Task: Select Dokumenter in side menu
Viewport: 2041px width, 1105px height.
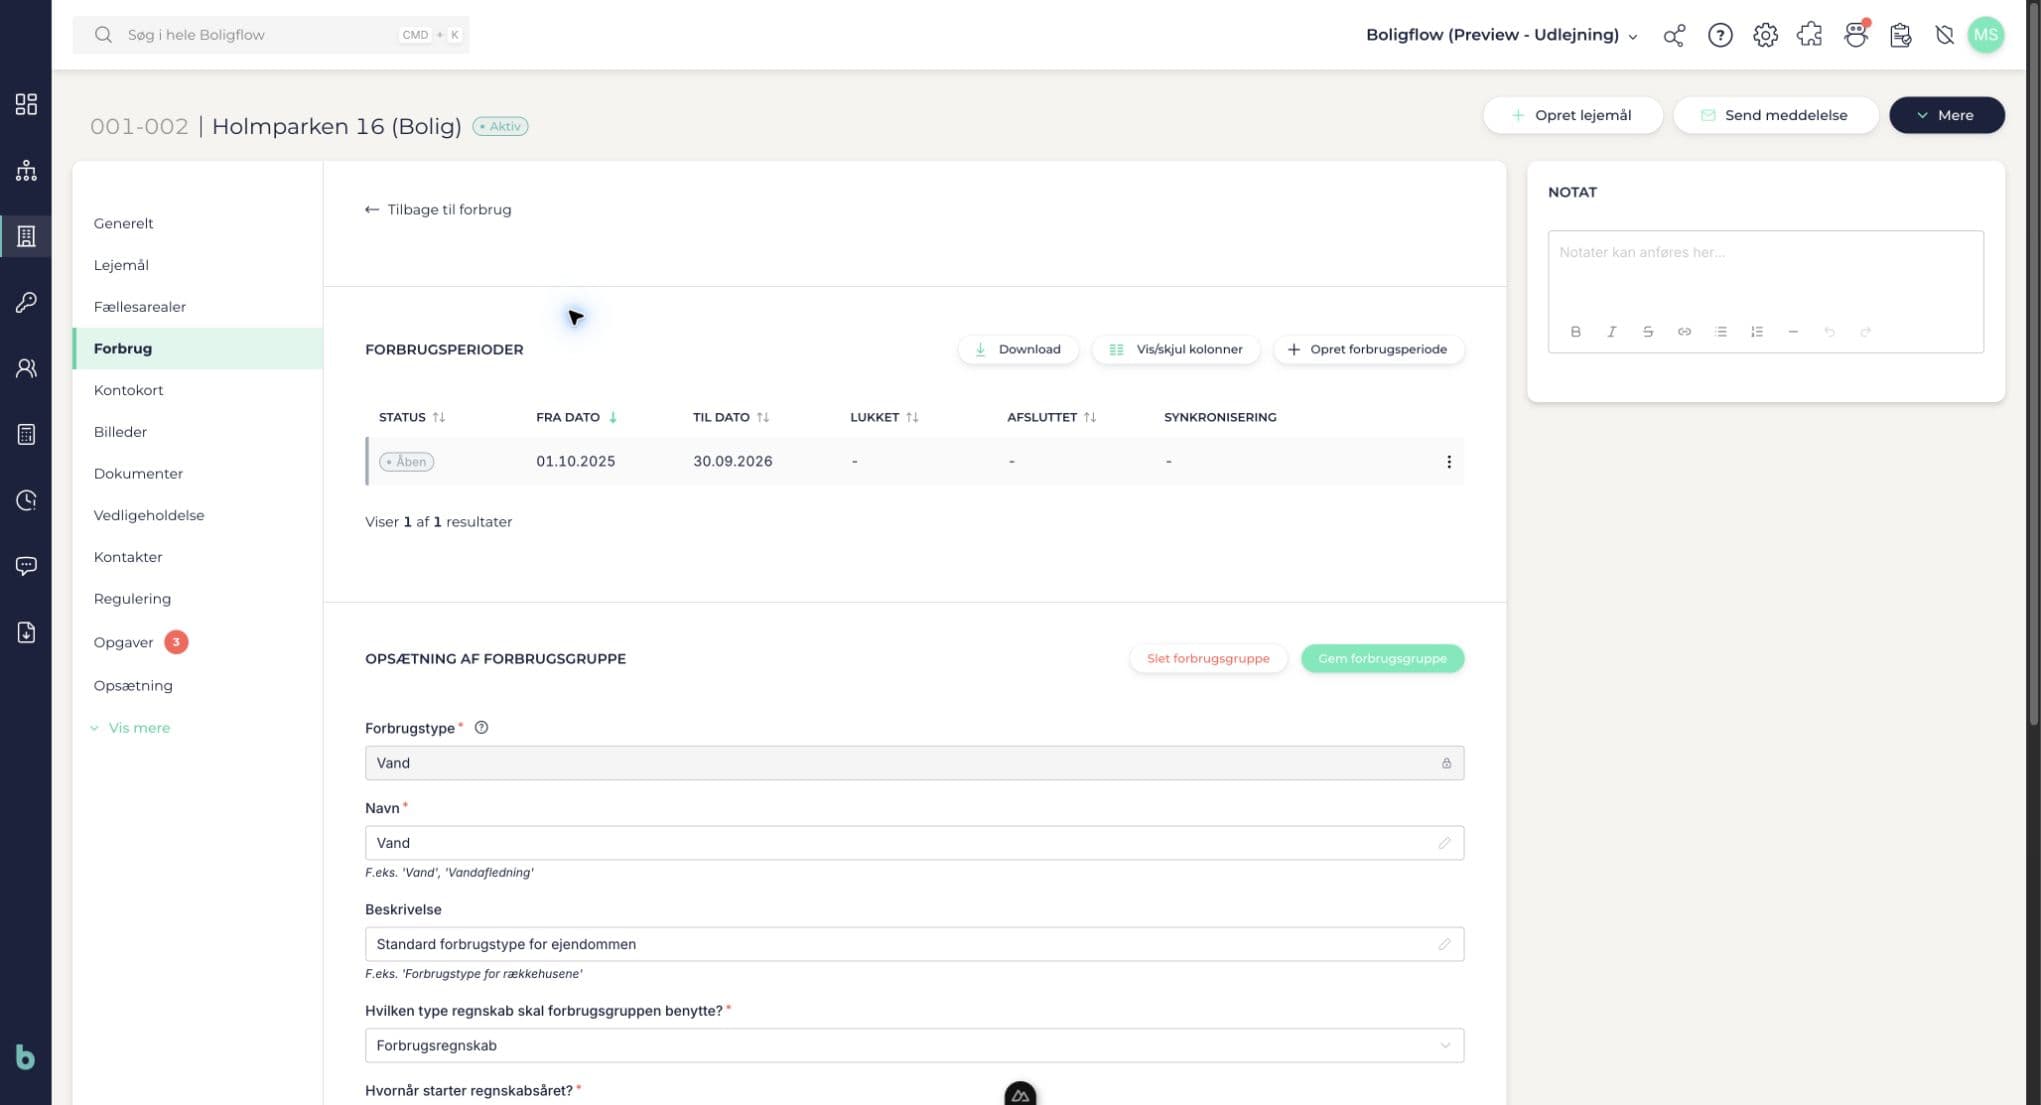Action: 138,473
